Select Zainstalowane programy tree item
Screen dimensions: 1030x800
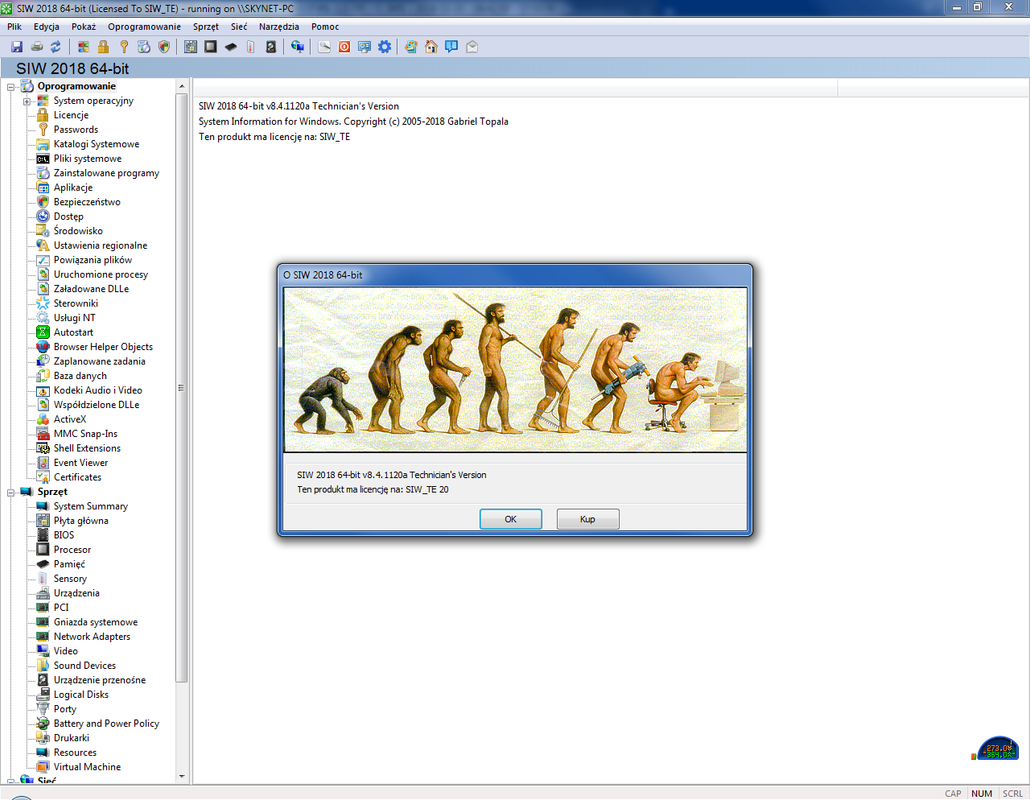point(106,173)
